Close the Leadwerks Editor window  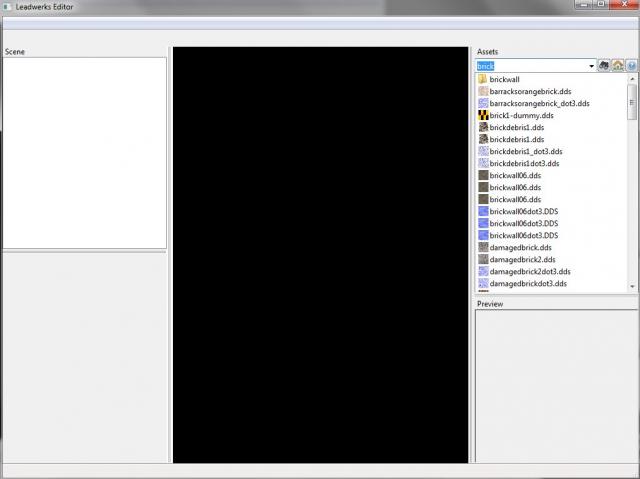point(624,4)
